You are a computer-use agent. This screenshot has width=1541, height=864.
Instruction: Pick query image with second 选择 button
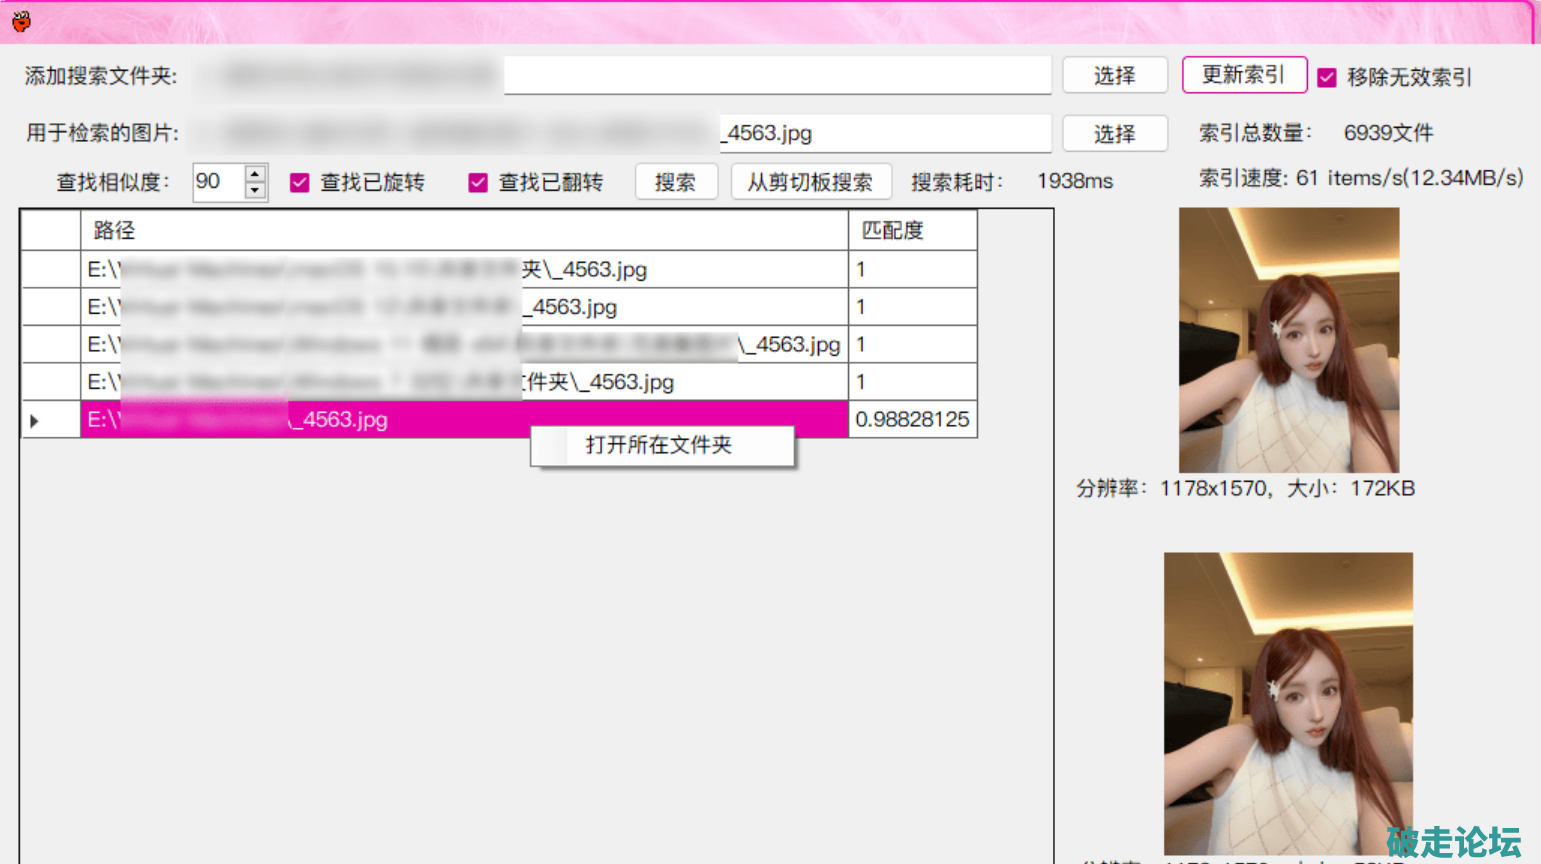[1114, 134]
